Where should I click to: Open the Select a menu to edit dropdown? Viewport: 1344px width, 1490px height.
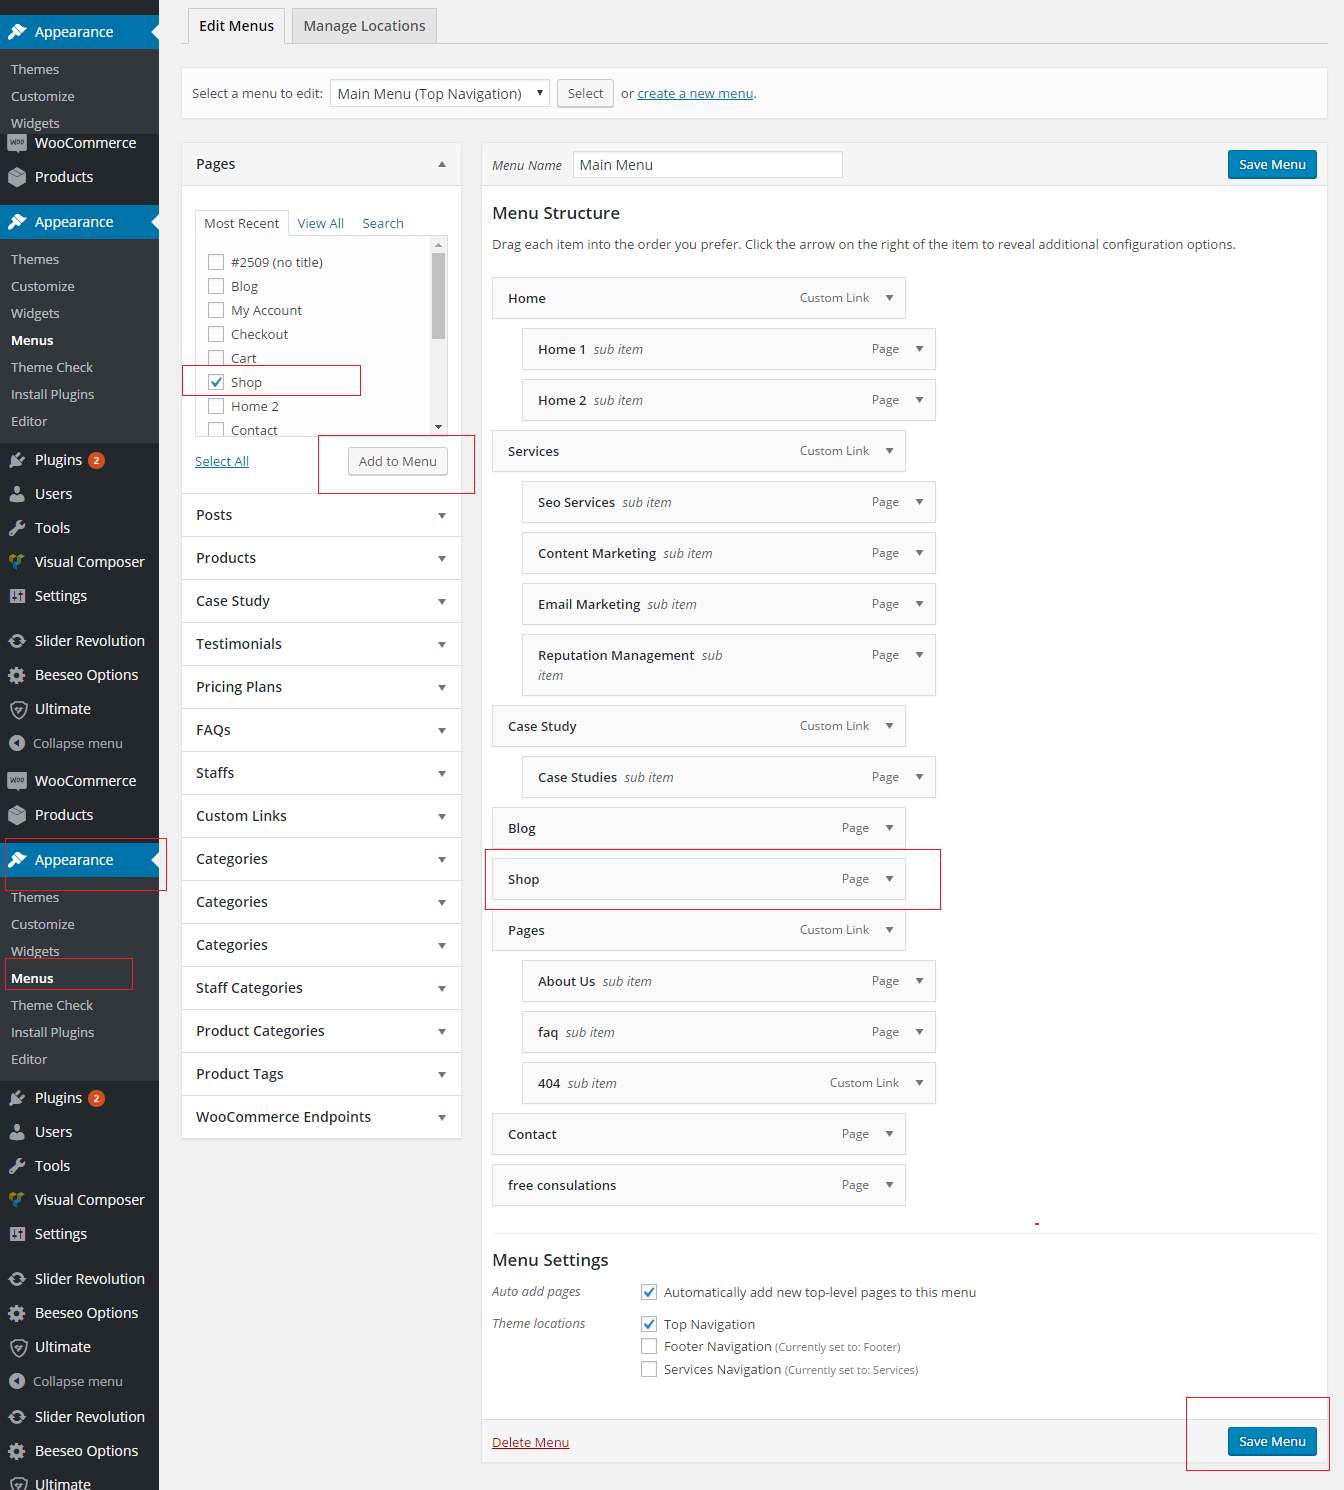pyautogui.click(x=439, y=93)
